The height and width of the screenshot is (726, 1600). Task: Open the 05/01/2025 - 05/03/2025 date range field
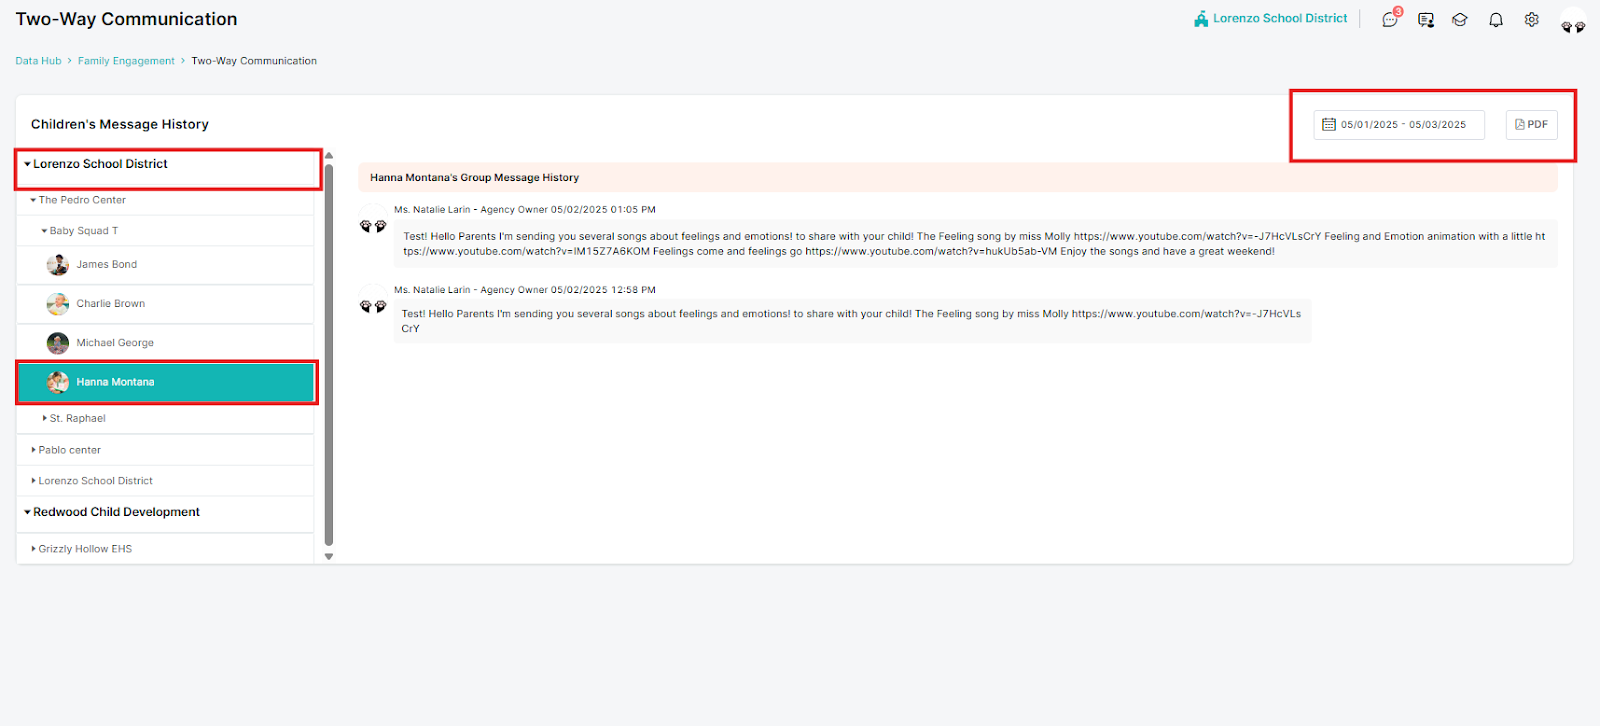[x=1399, y=125]
